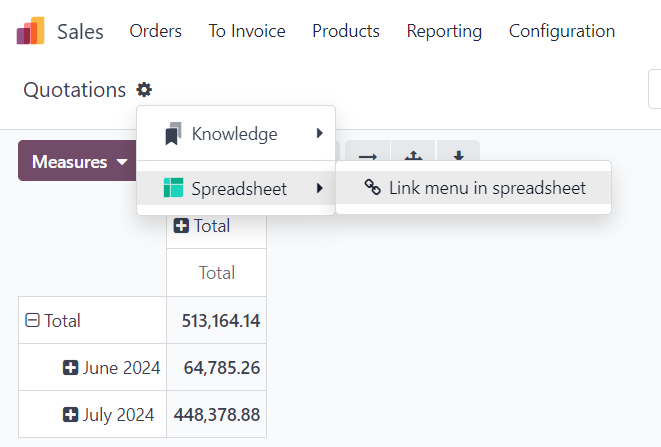
Task: Click the Products menu item
Action: pyautogui.click(x=345, y=31)
